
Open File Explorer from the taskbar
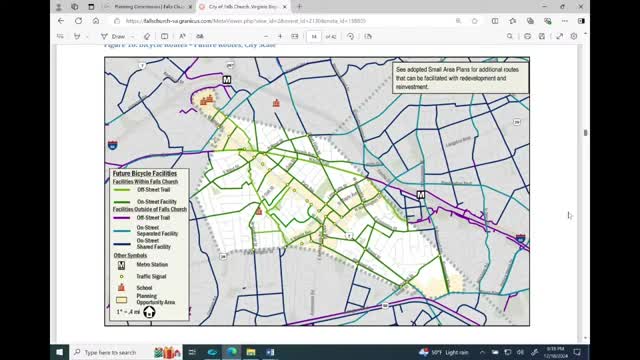pyautogui.click(x=251, y=352)
